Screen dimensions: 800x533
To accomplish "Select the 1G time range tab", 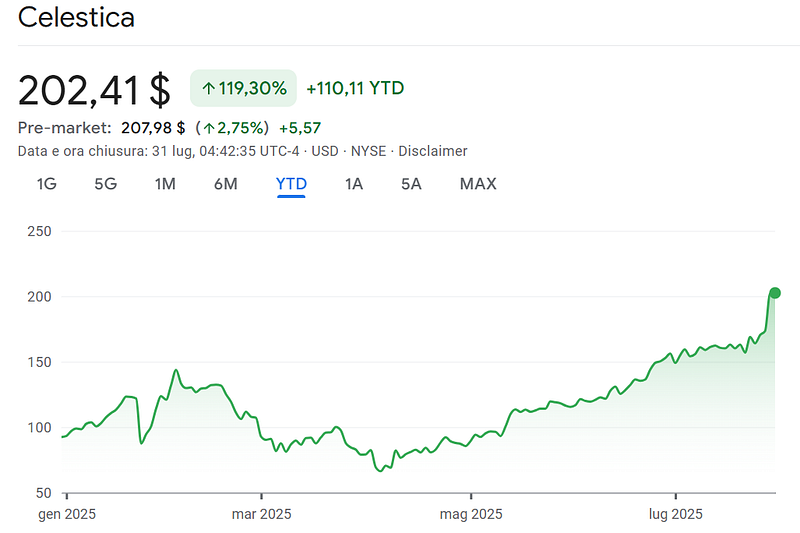I will coord(46,184).
